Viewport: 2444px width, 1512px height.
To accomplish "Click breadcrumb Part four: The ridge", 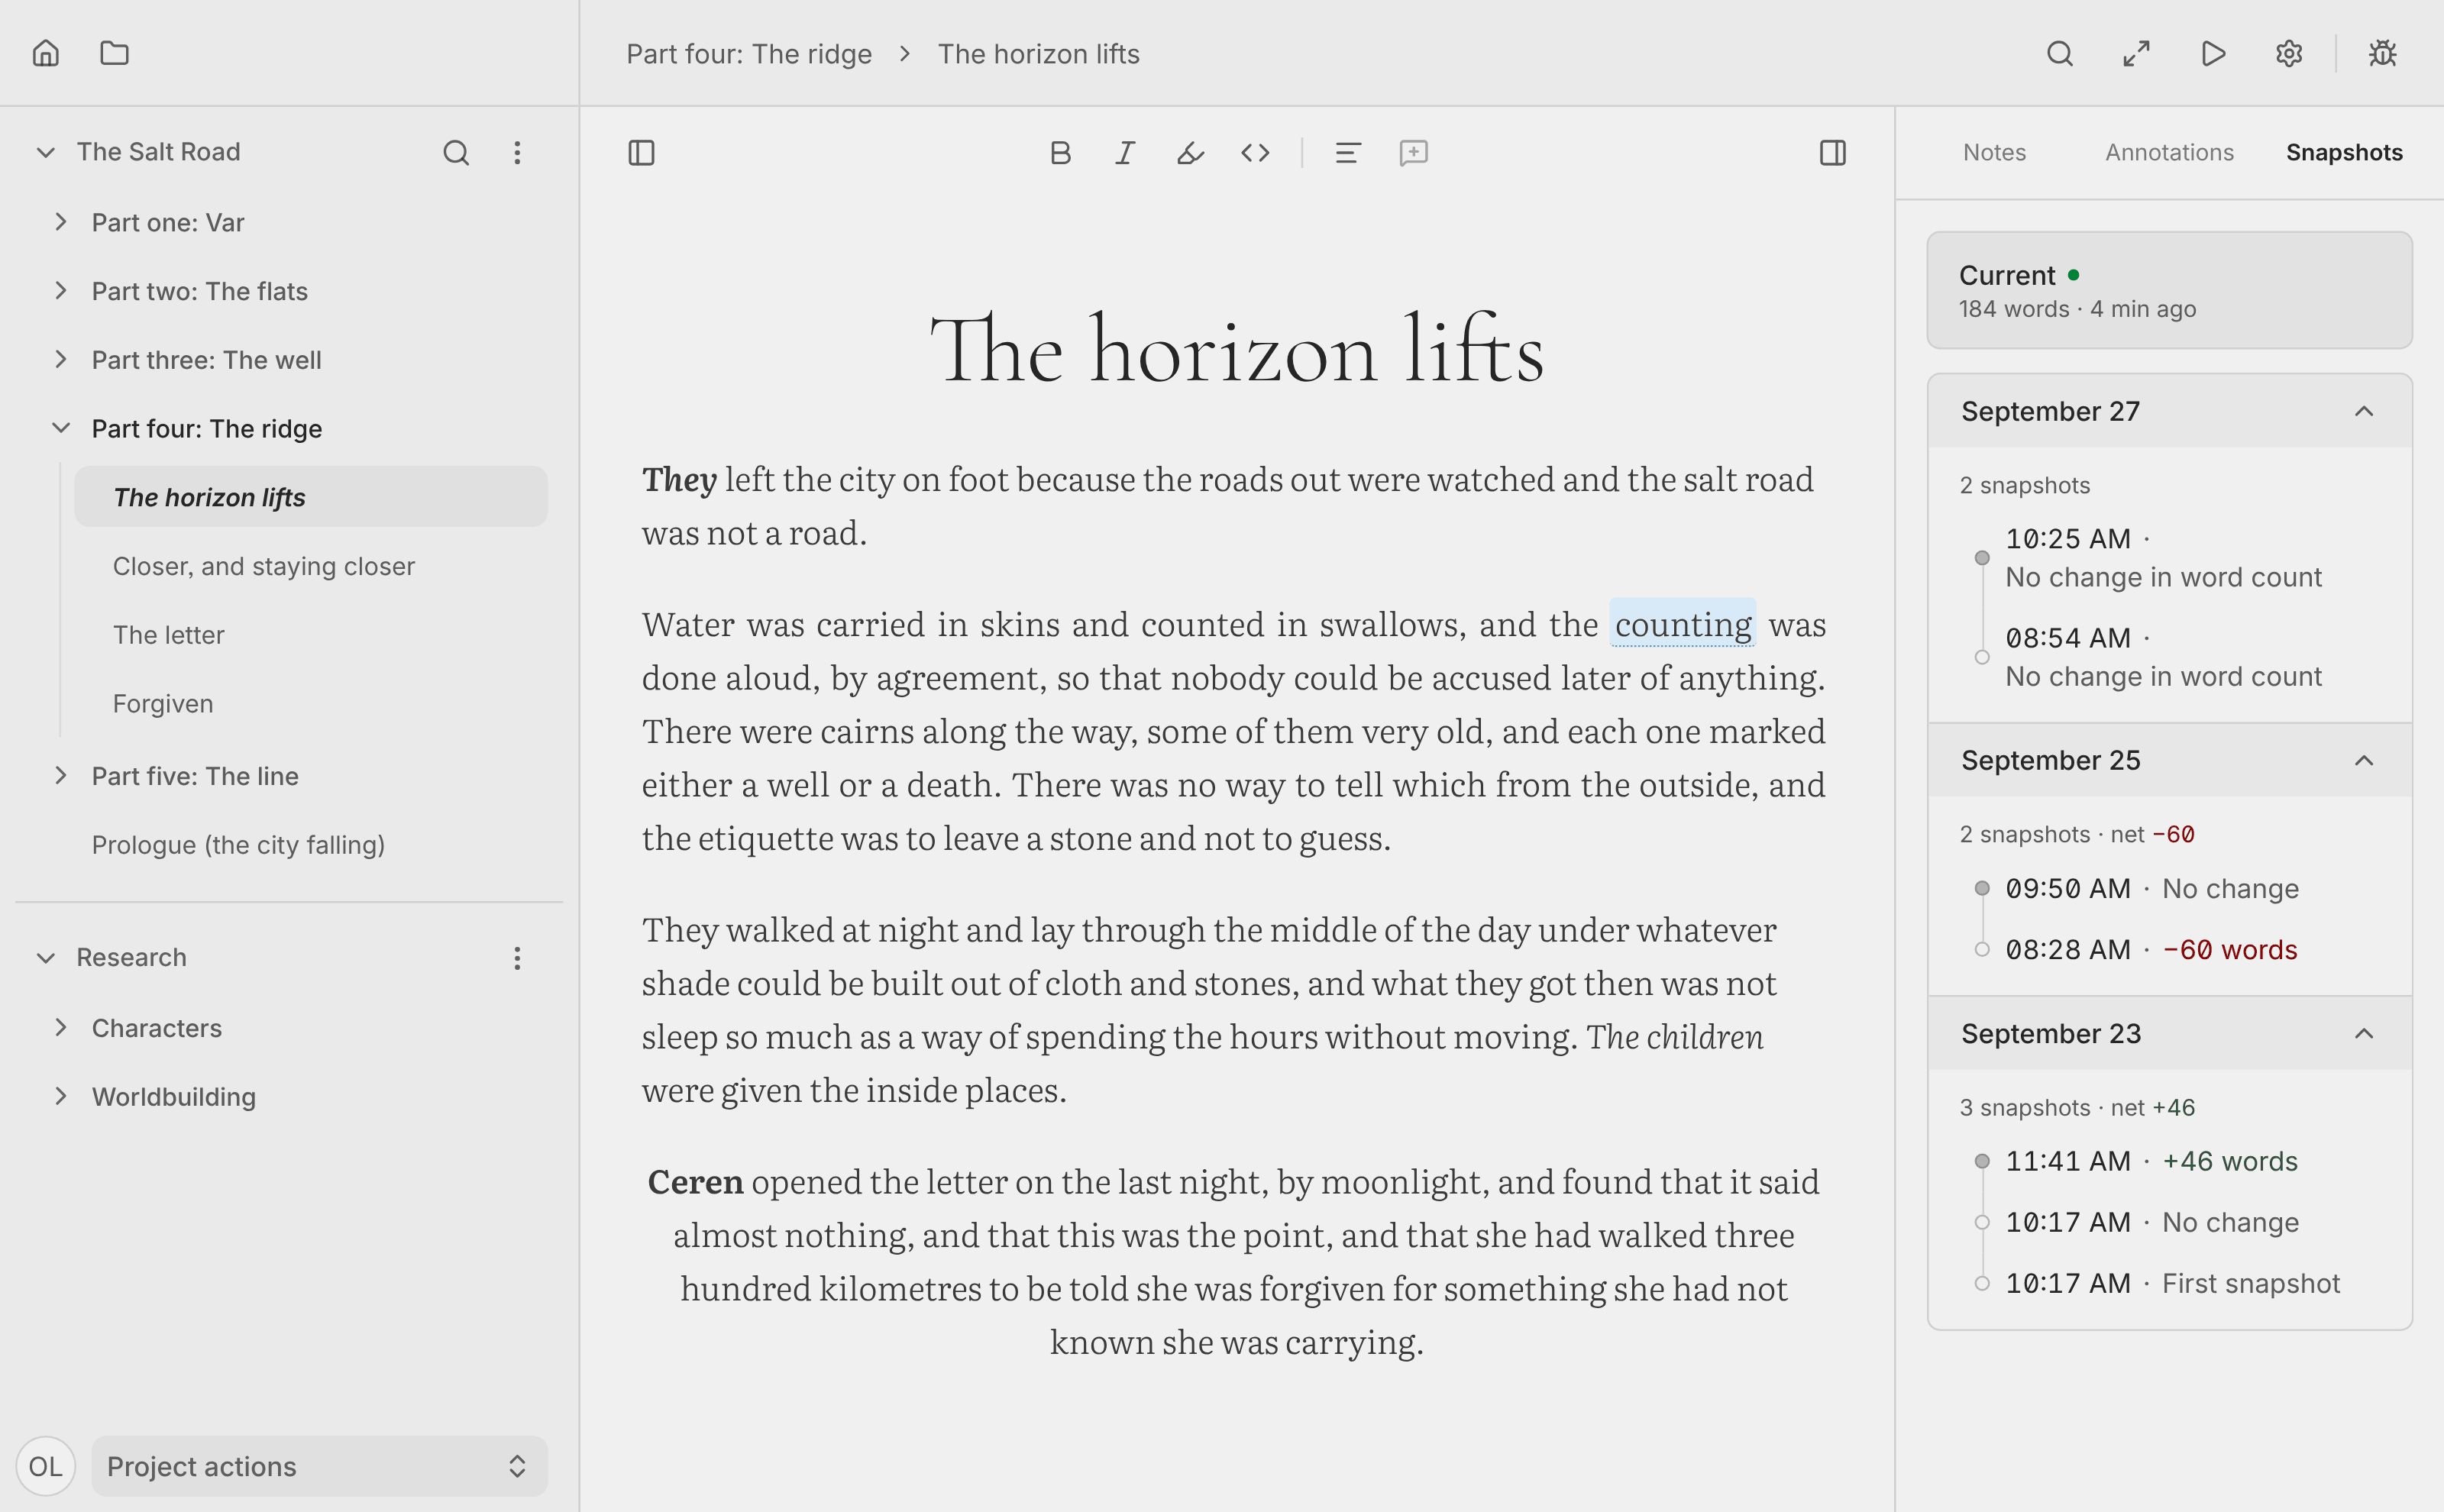I will tap(749, 54).
